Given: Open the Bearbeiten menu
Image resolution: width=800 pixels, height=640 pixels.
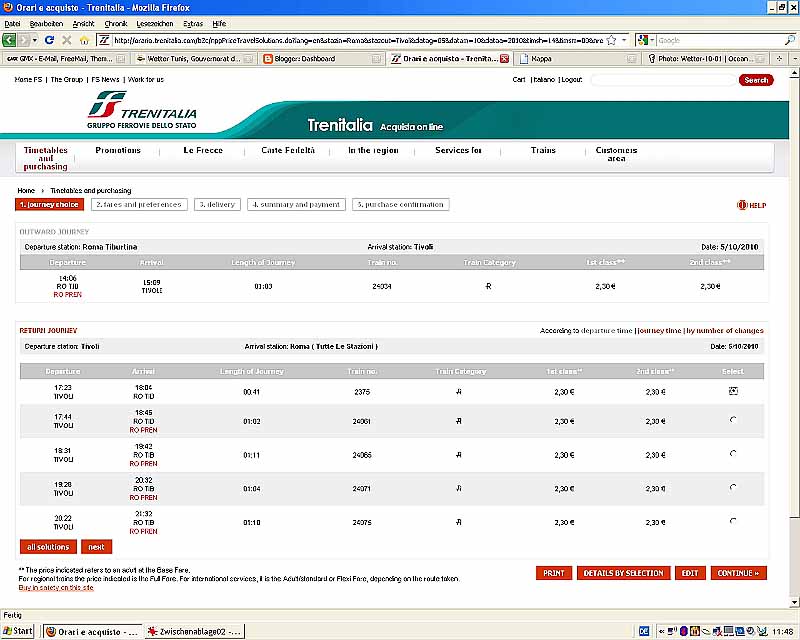Looking at the screenshot, I should click(x=46, y=23).
